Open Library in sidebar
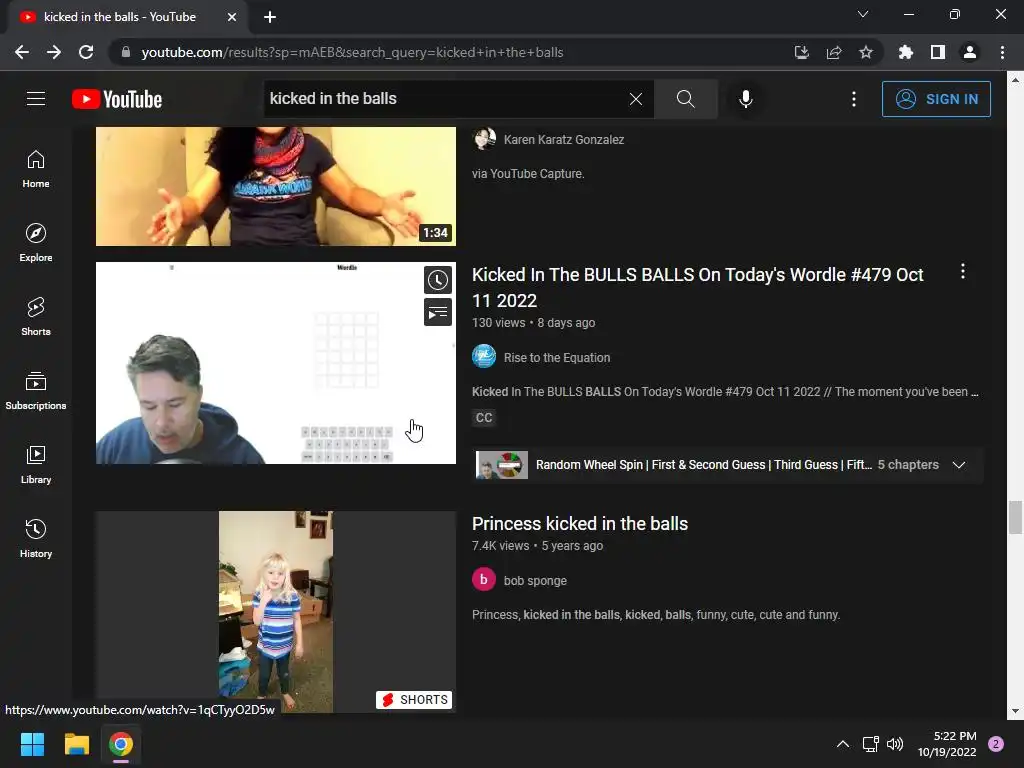The image size is (1024, 768). tap(36, 464)
